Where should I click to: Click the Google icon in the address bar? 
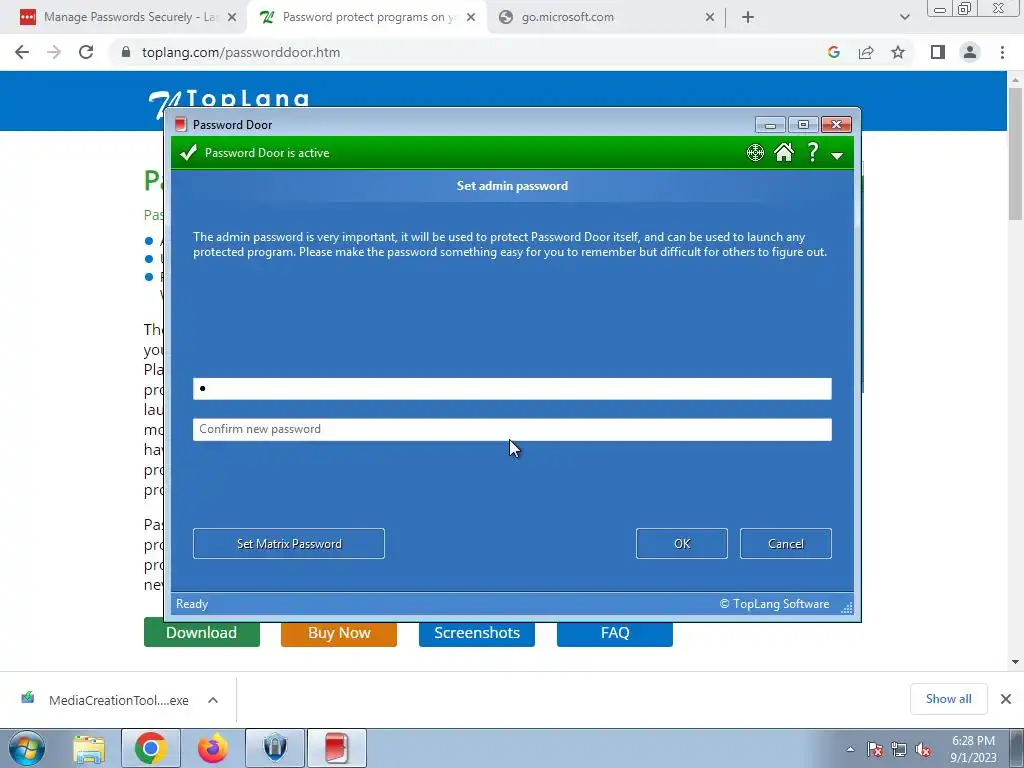(833, 52)
